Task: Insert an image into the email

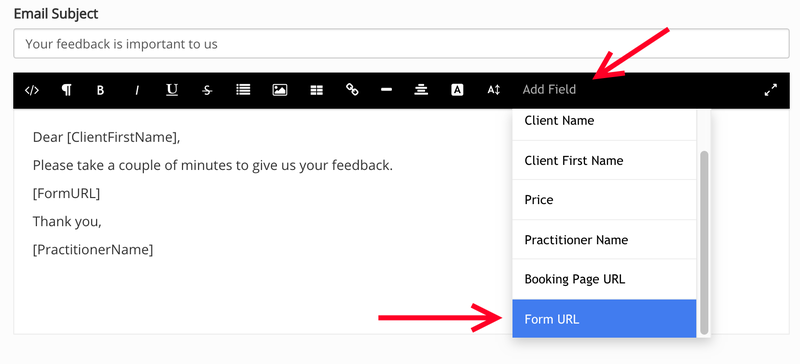Action: pos(280,90)
